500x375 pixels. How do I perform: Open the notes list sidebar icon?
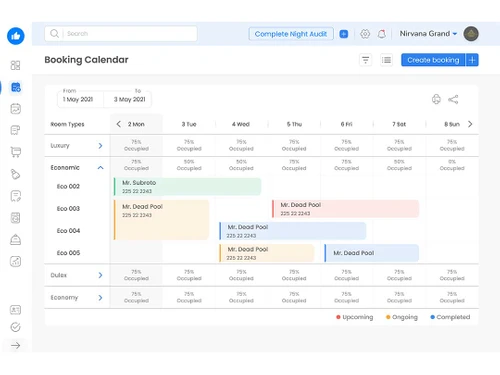(15, 130)
